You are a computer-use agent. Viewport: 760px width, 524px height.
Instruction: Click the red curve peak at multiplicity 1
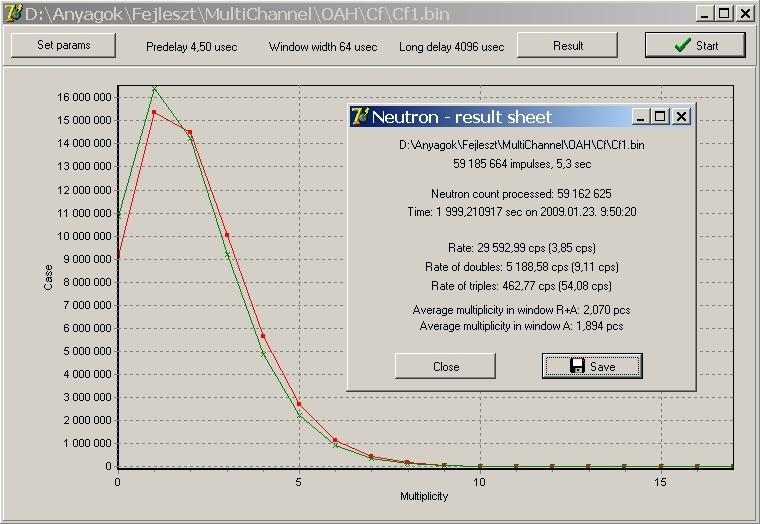click(x=154, y=113)
